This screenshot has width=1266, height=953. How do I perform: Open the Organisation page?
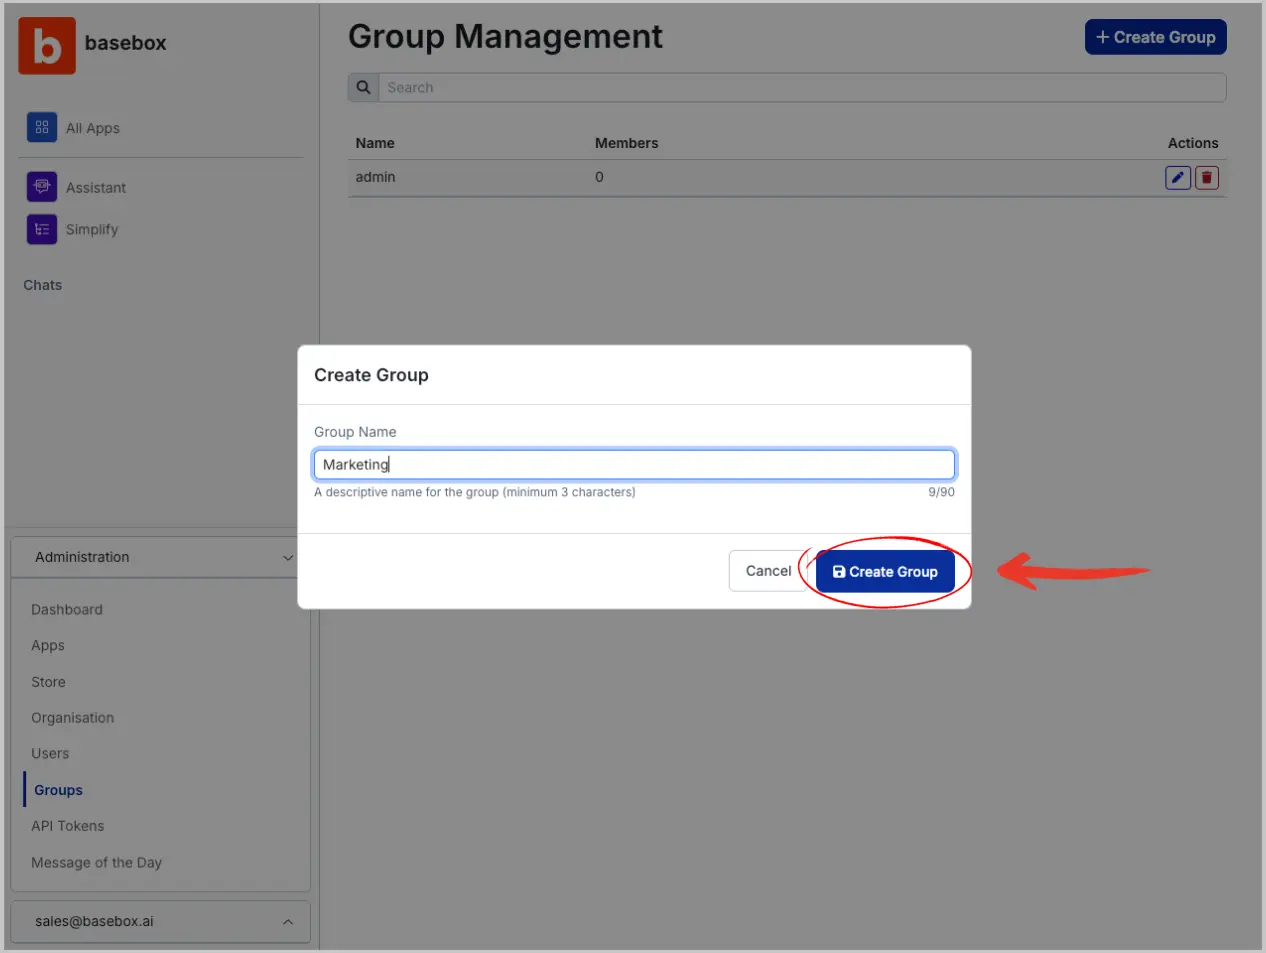[73, 718]
